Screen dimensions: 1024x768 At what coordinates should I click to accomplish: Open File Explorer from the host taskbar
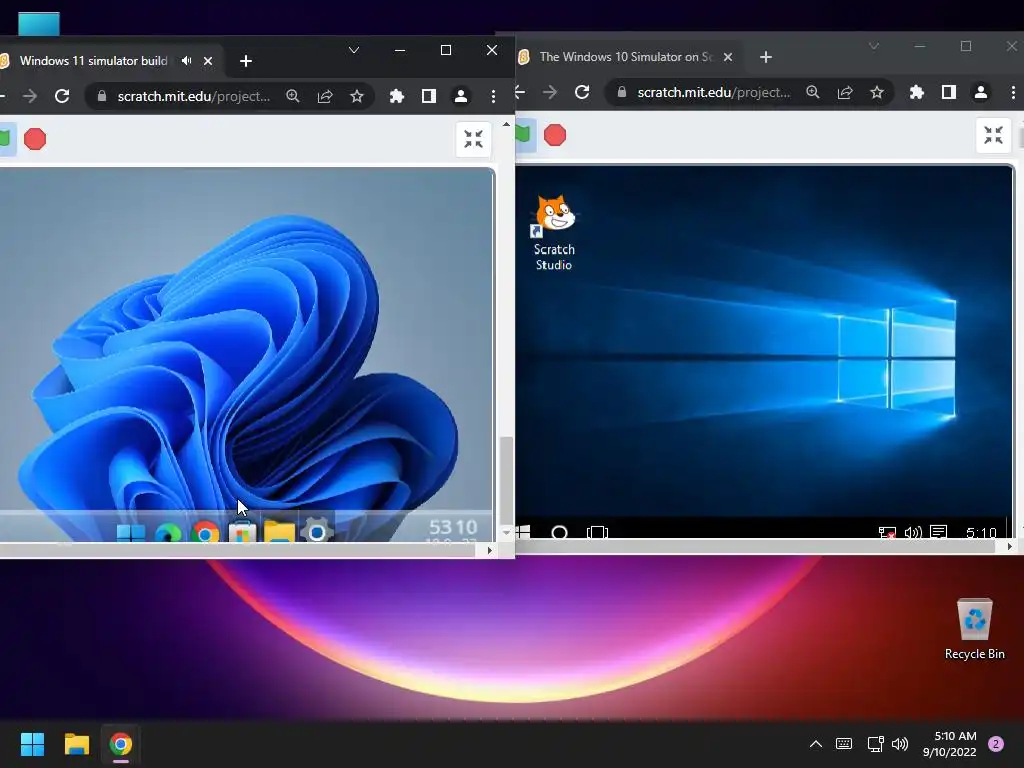[76, 744]
